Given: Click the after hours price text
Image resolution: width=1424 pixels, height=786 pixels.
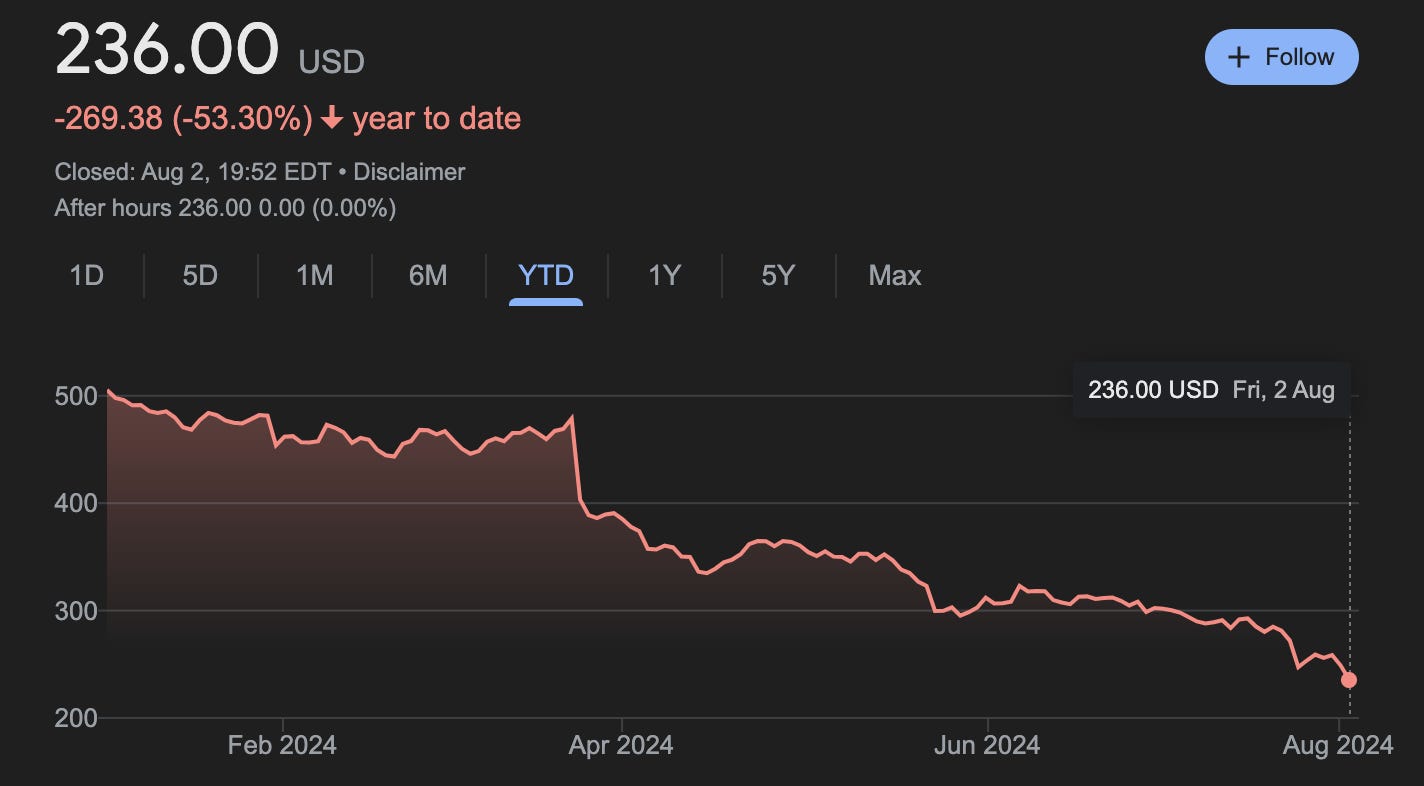Looking at the screenshot, I should click(225, 208).
